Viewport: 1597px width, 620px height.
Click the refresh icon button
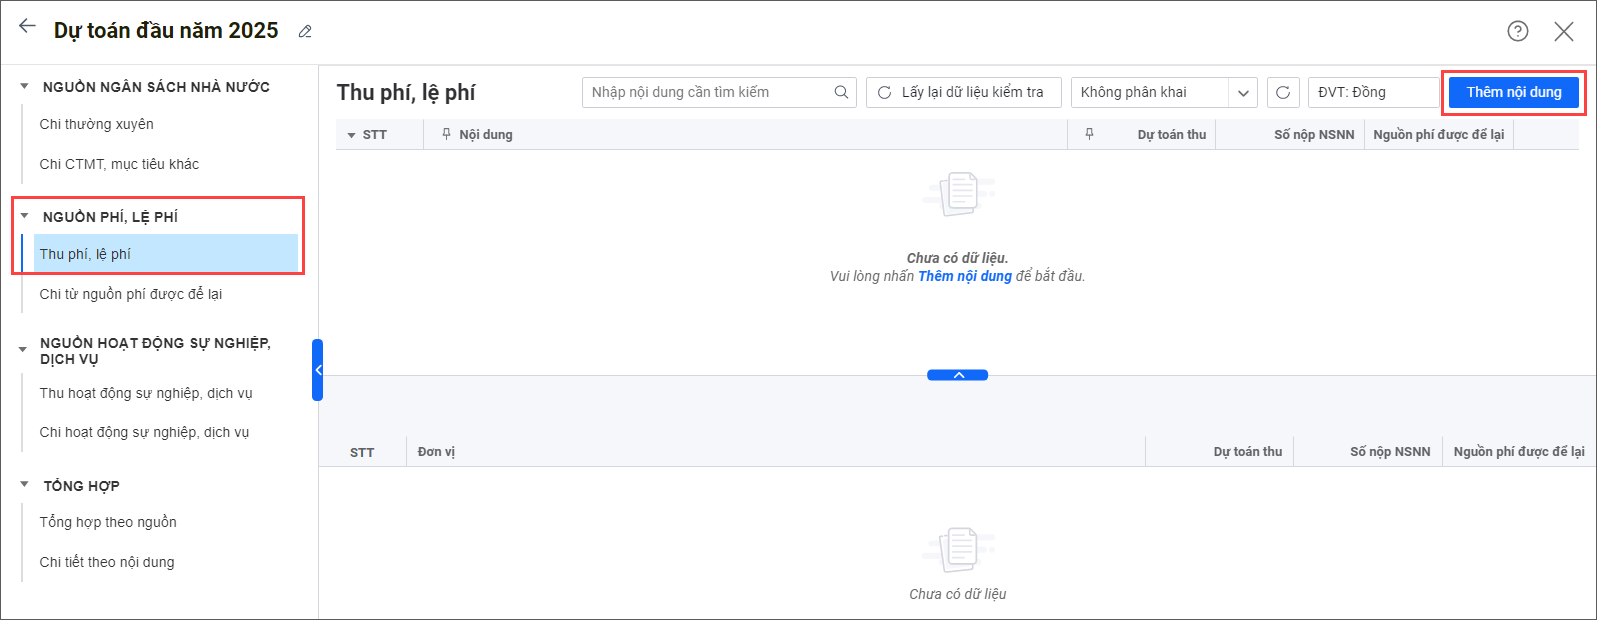coord(1283,92)
